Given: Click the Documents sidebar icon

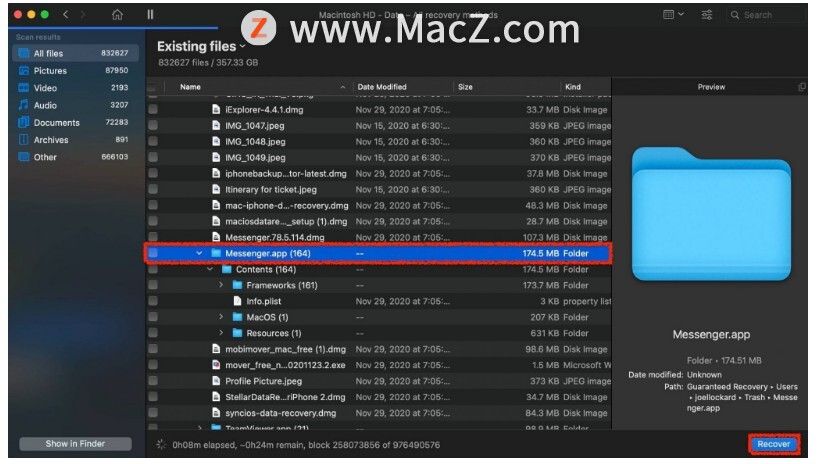Looking at the screenshot, I should [x=23, y=122].
